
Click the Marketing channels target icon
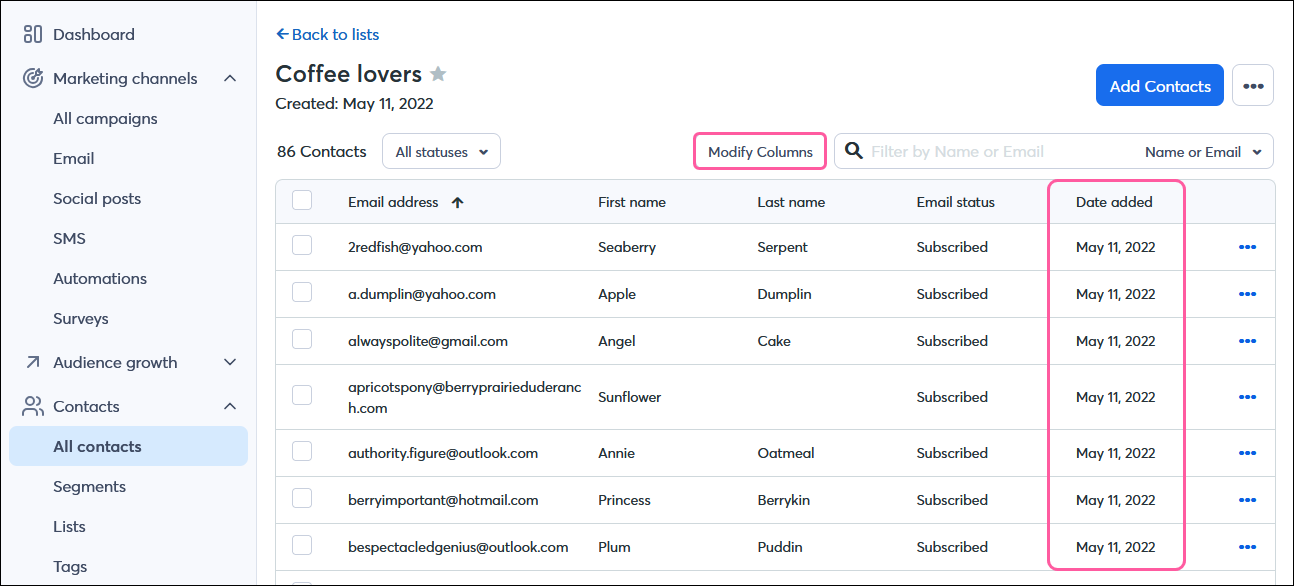33,78
